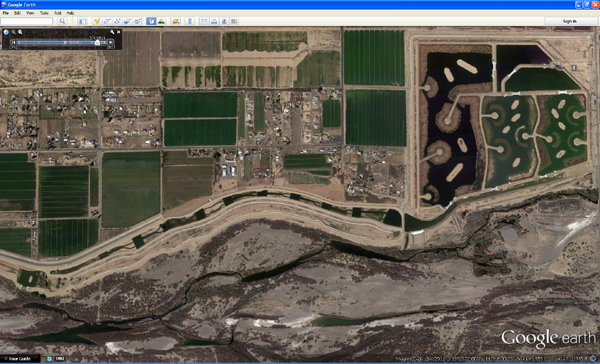
Task: Open the File menu
Action: (x=6, y=13)
